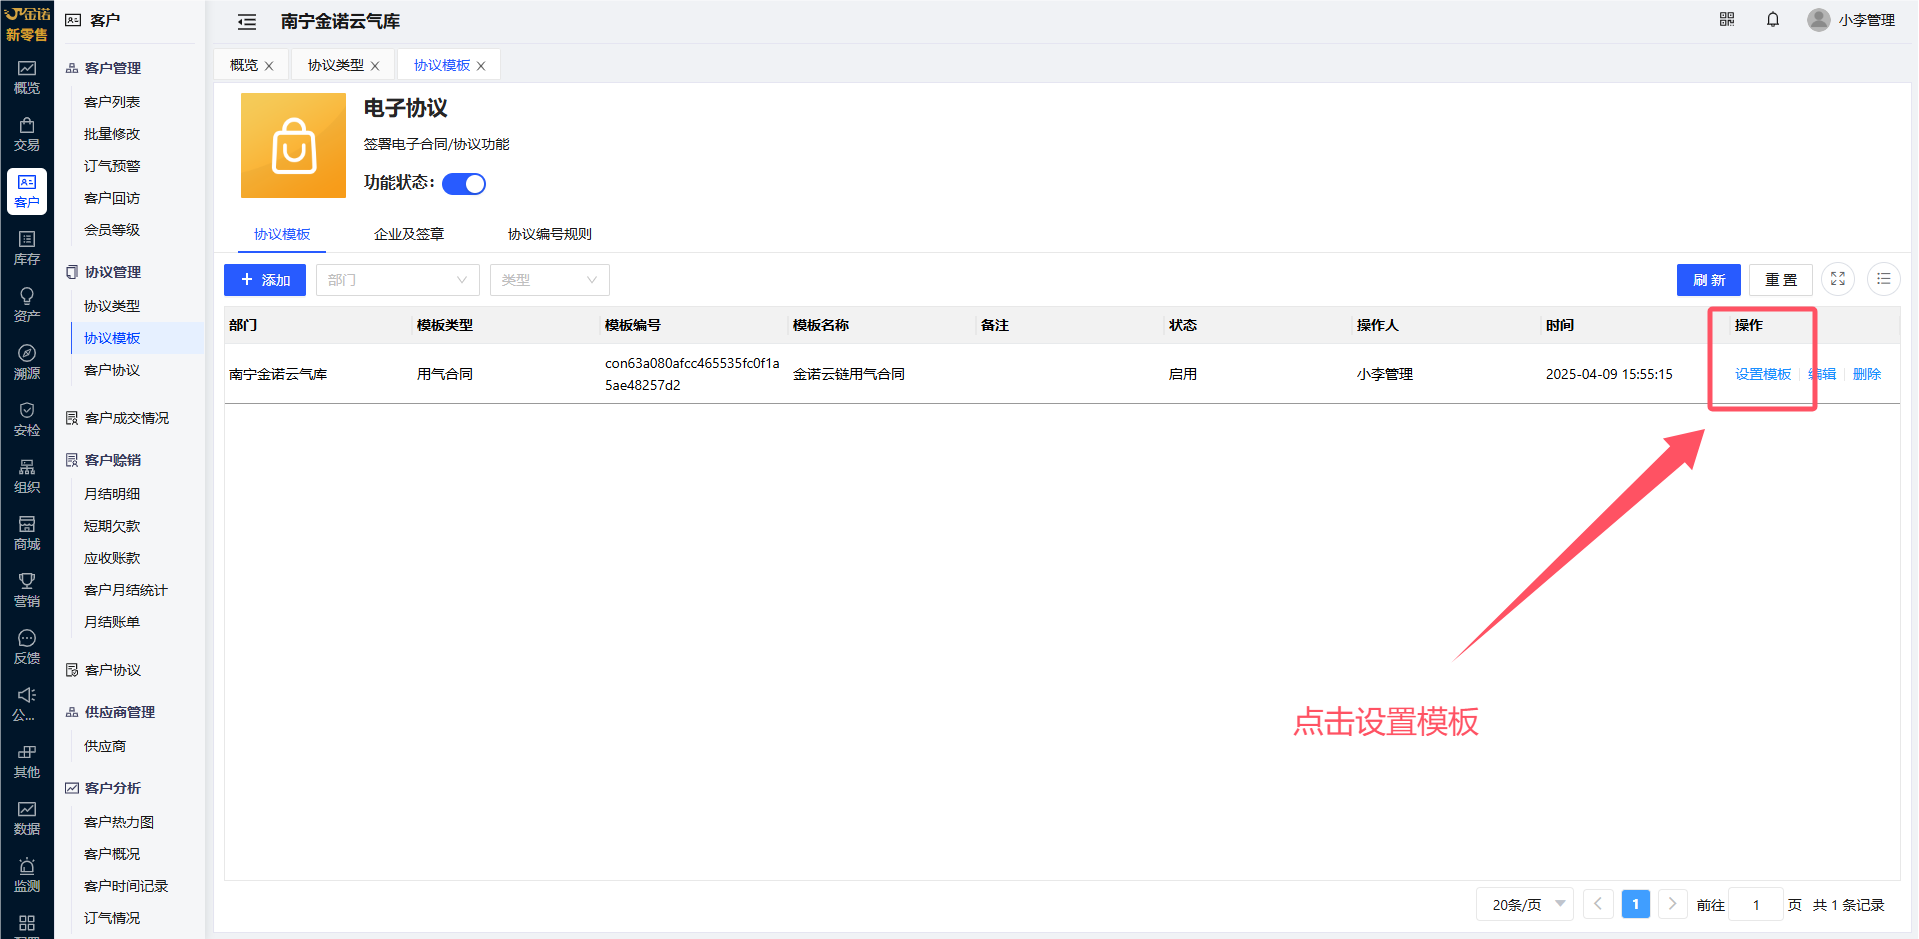This screenshot has height=939, width=1919.
Task: Expand the 客户成交情况 menu group
Action: 127,418
